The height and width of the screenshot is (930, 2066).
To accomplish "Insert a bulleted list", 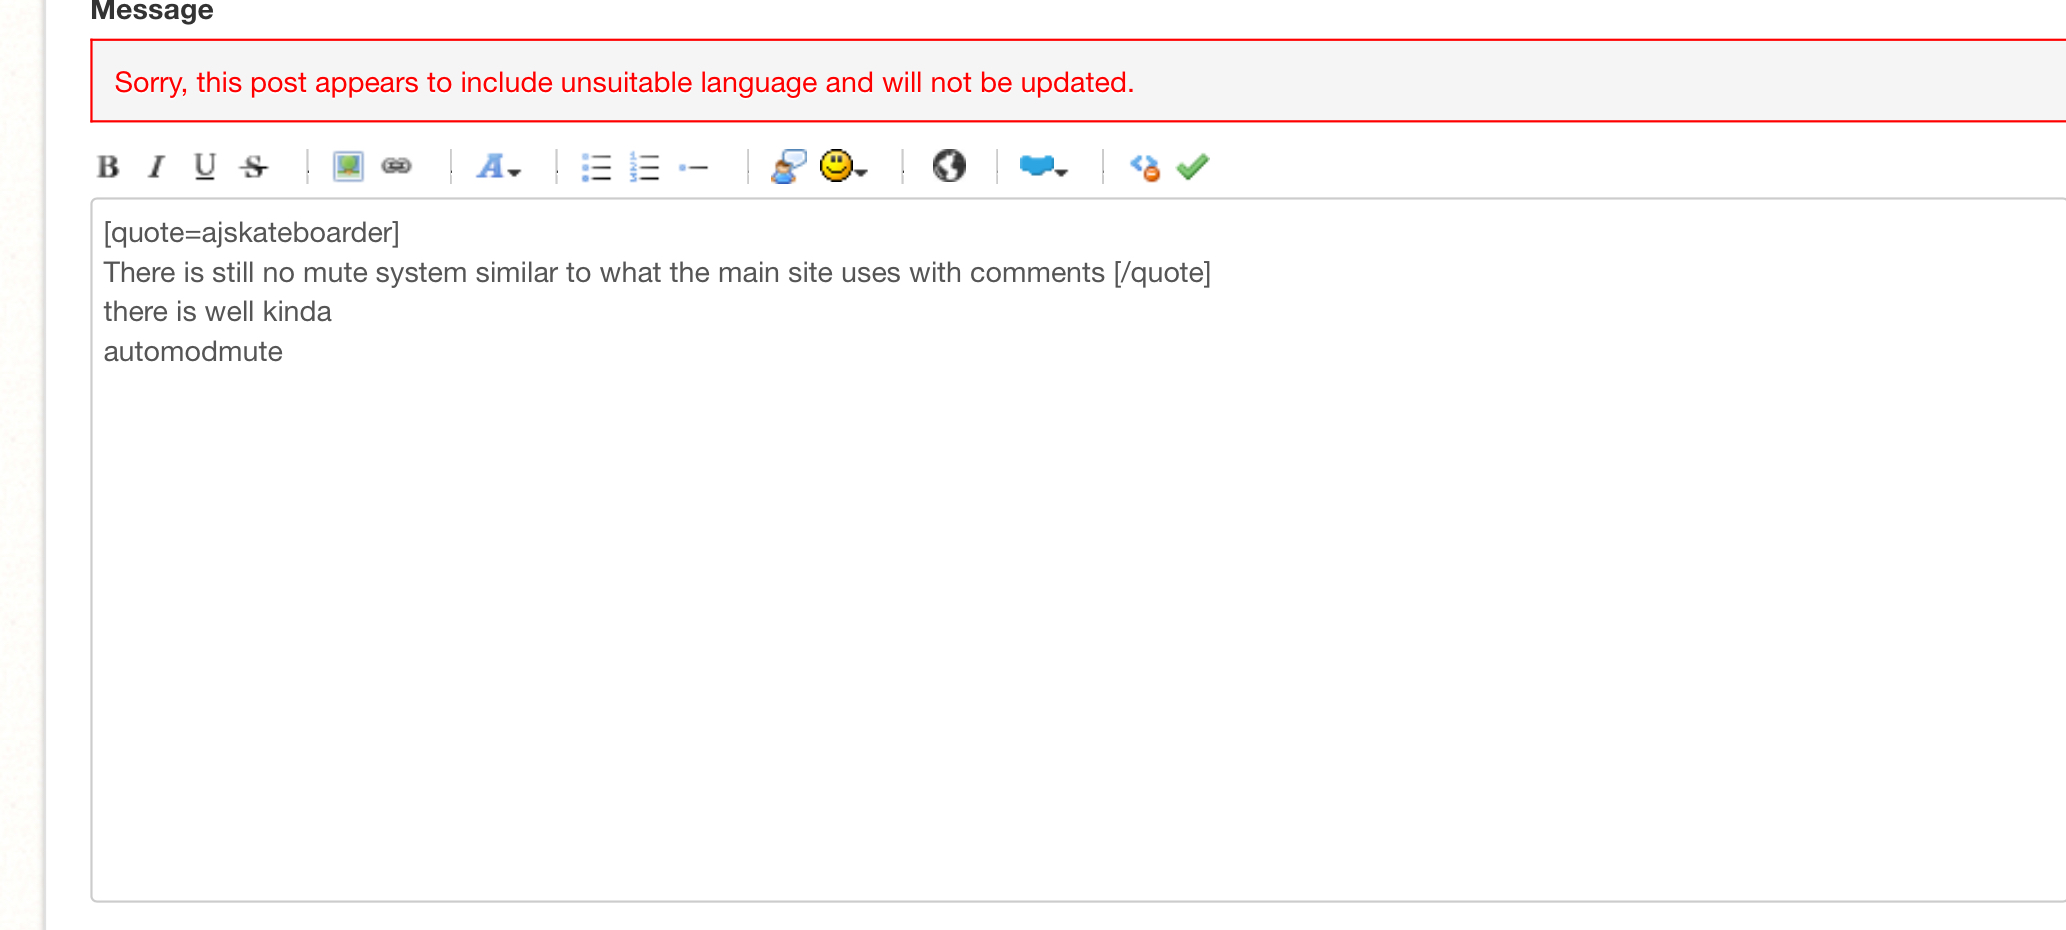I will pyautogui.click(x=596, y=166).
